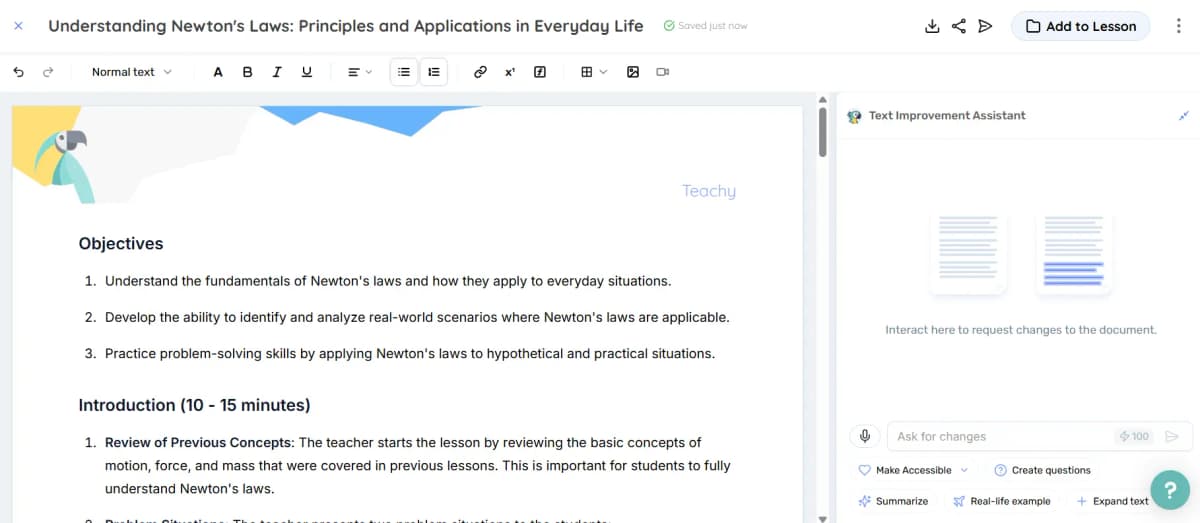
Task: Insert a hyperlink
Action: 480,72
